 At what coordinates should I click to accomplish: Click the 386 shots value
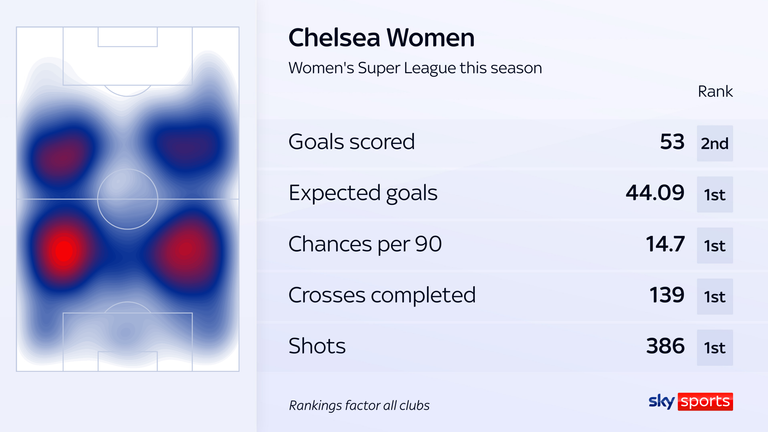[665, 346]
